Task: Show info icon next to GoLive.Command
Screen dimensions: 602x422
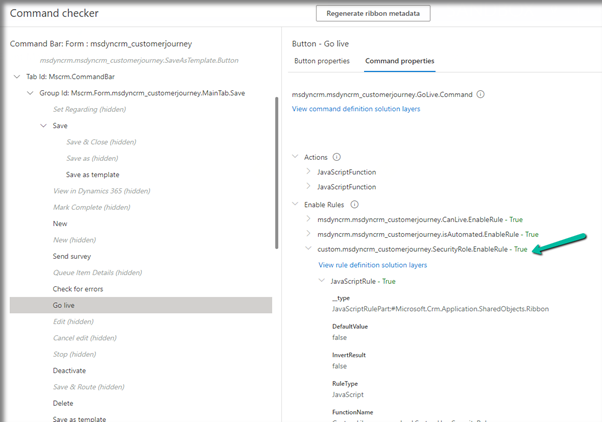Action: [x=480, y=94]
